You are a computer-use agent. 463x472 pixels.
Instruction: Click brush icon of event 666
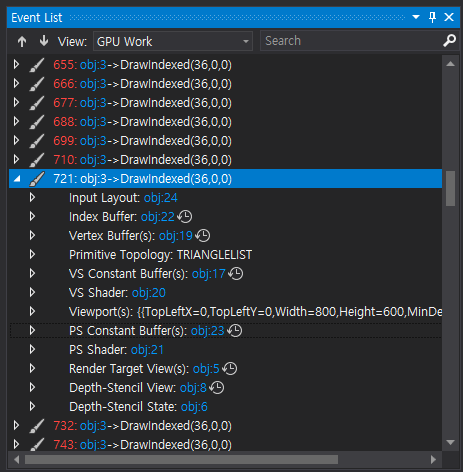37,84
